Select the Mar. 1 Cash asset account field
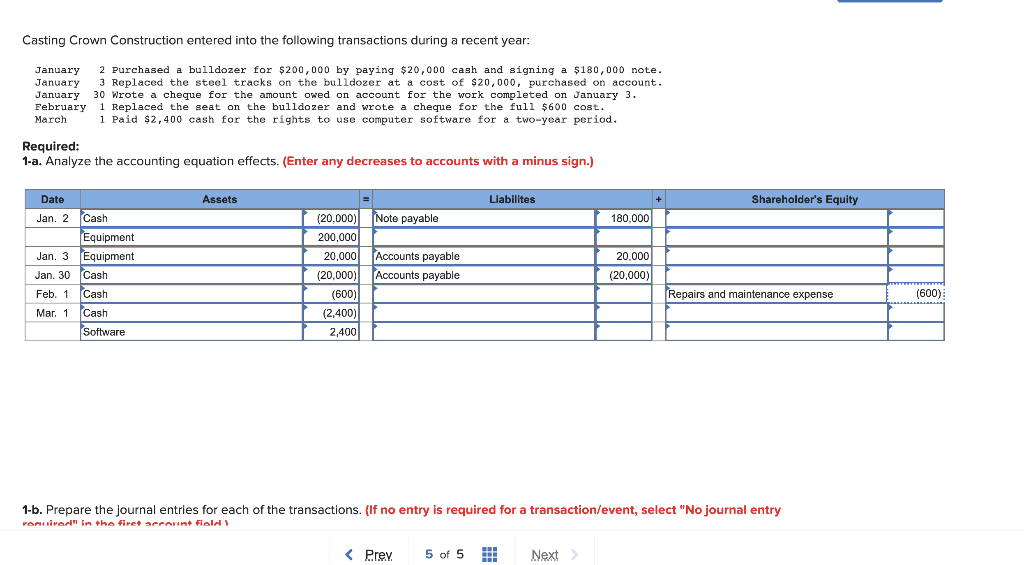This screenshot has width=1024, height=565. (x=191, y=313)
